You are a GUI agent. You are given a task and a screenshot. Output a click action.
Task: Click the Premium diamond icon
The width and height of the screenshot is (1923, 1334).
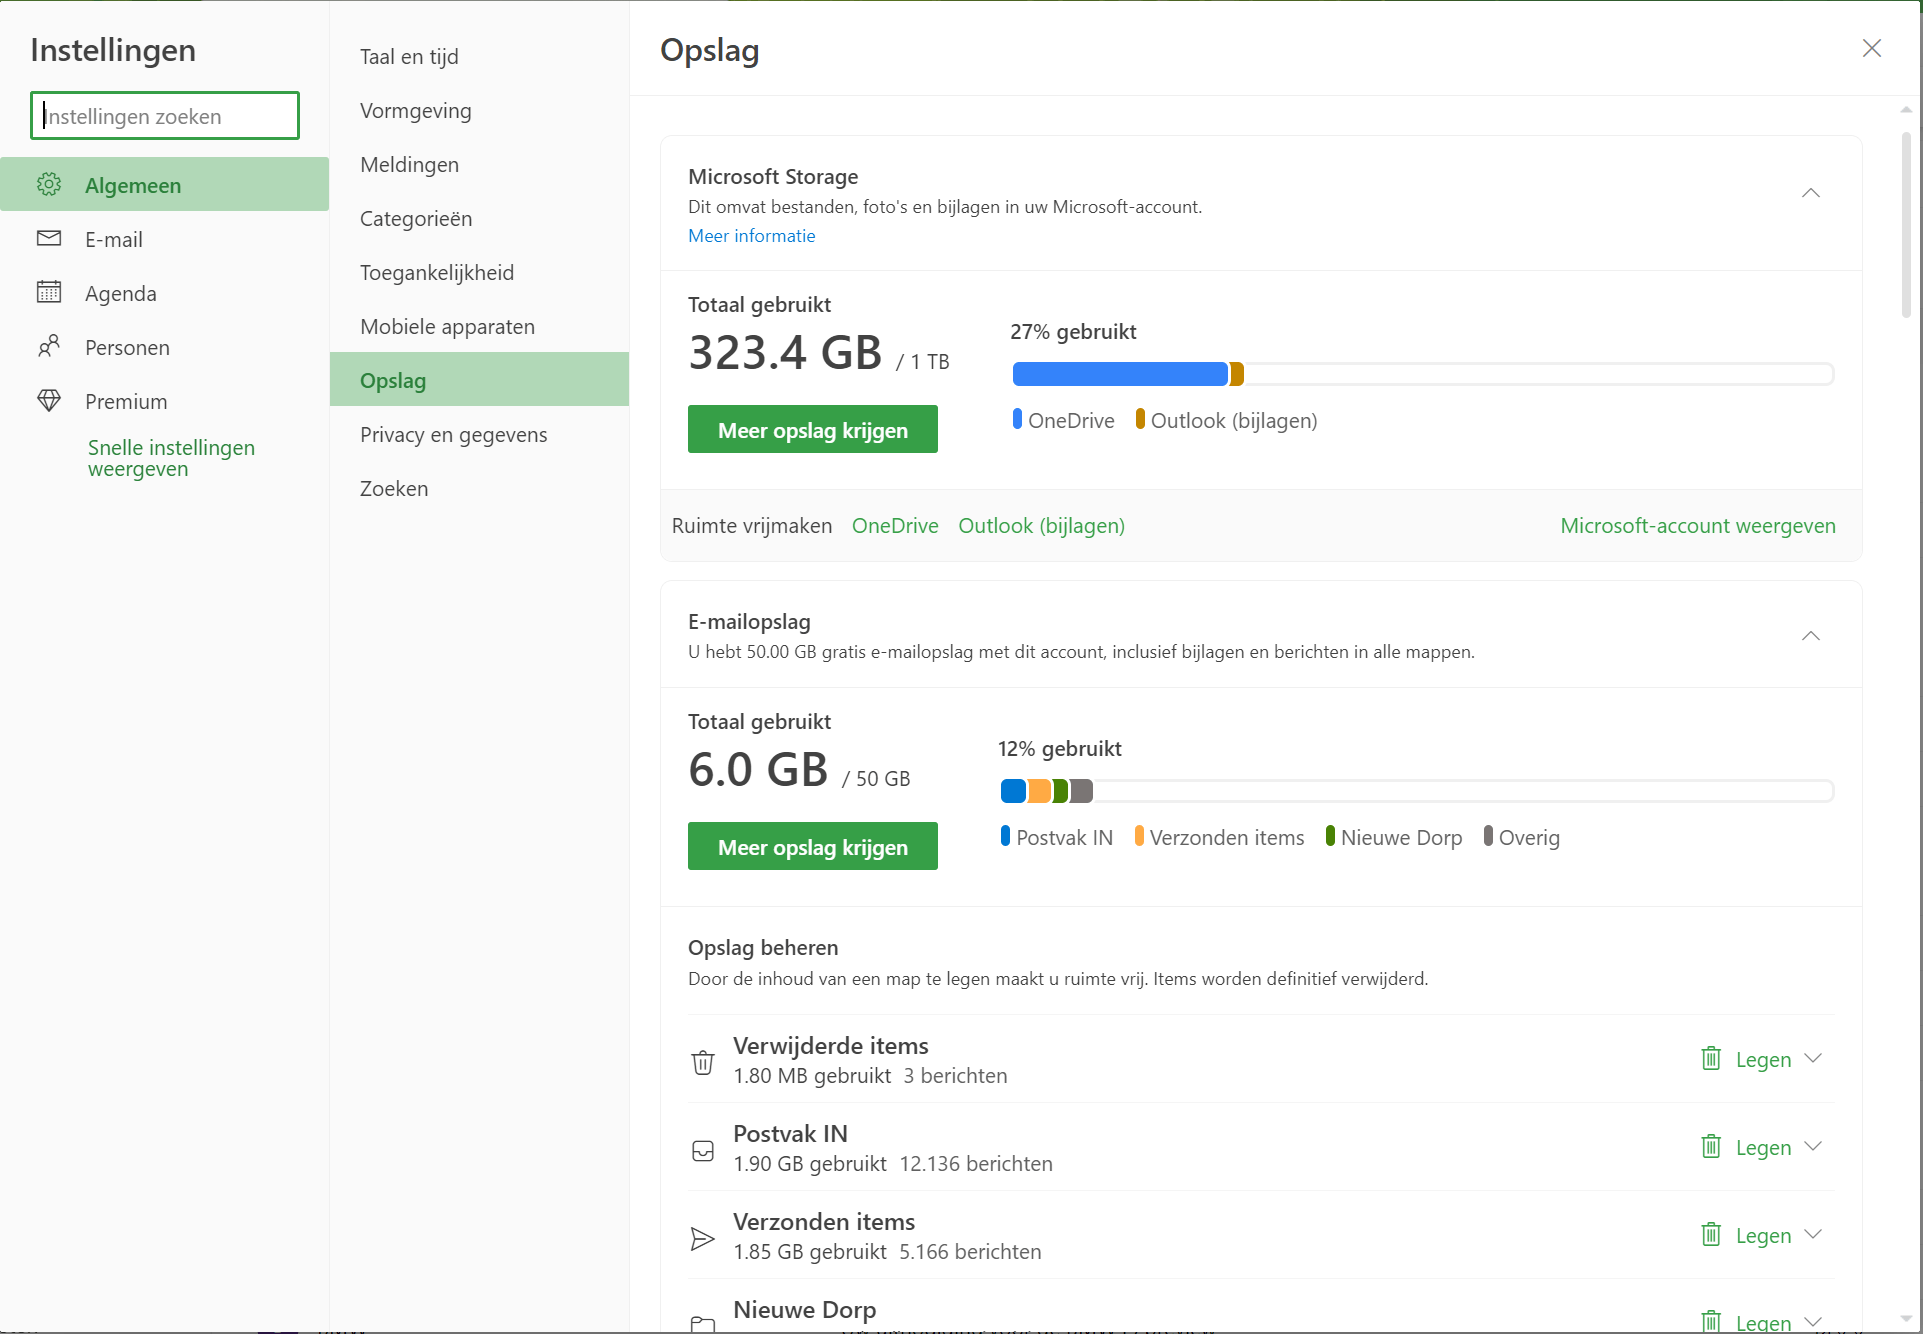click(49, 401)
